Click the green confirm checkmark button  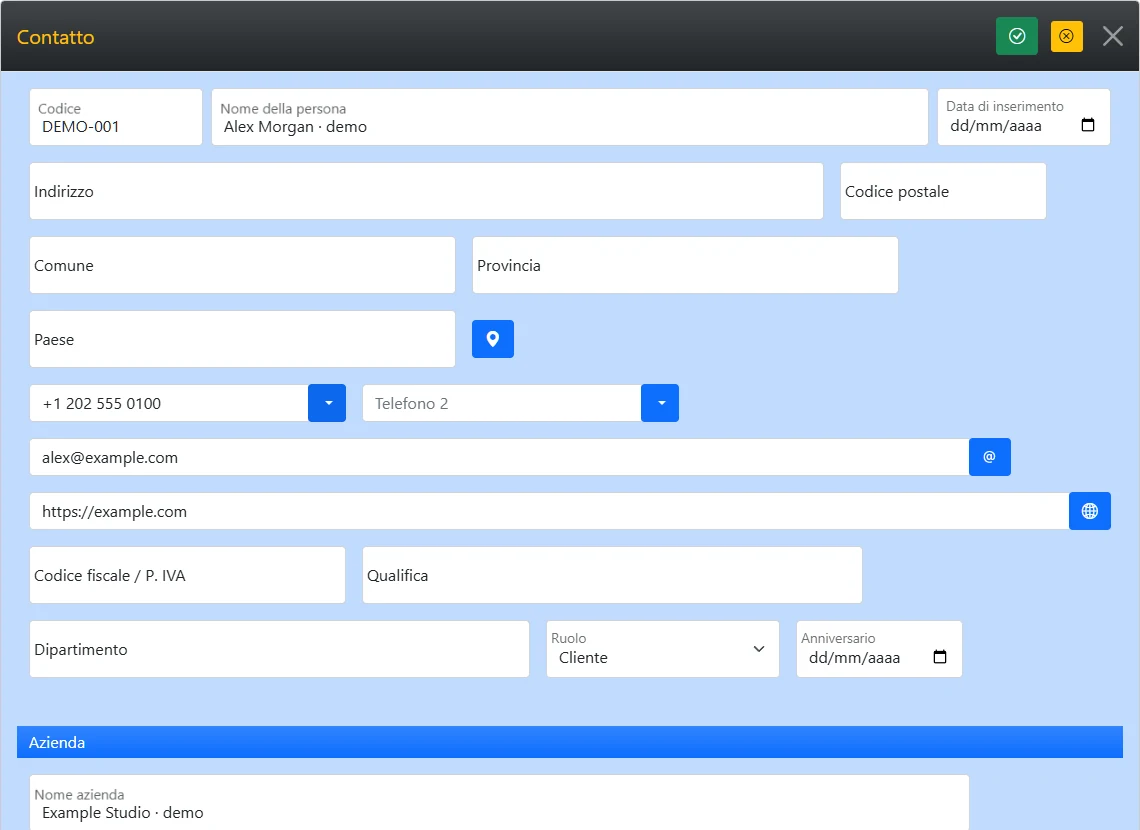(x=1016, y=36)
